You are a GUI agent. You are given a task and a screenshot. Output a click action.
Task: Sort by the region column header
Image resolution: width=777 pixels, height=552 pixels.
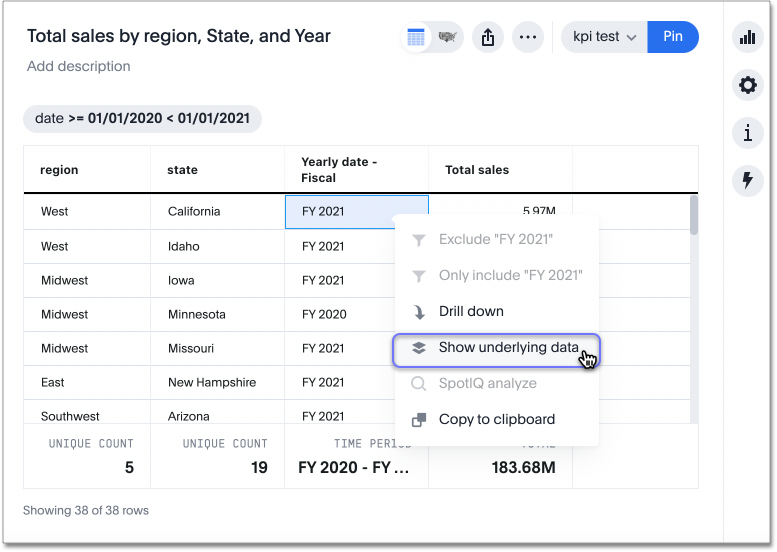click(60, 170)
